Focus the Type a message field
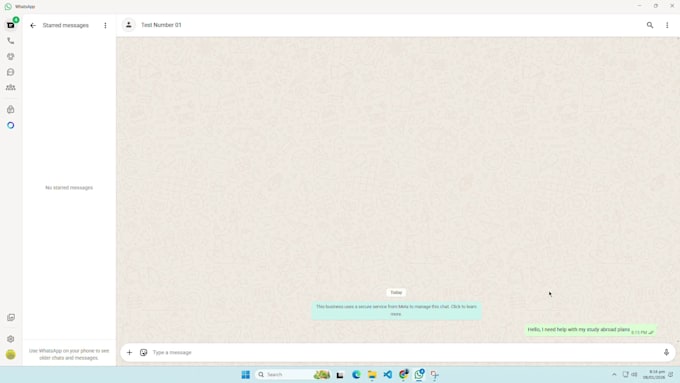 click(x=403, y=352)
